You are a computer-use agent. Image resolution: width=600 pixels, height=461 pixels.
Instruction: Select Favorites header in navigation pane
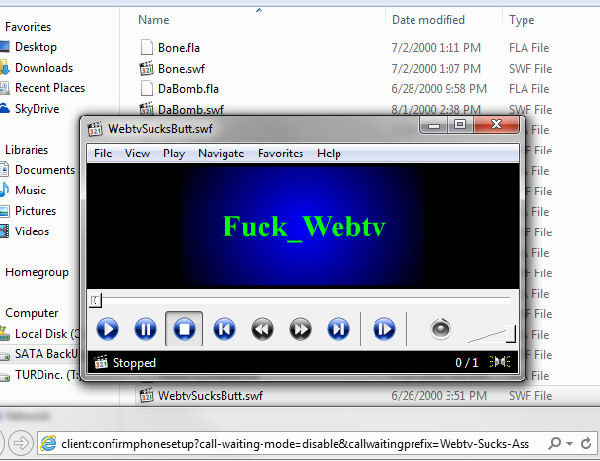[x=28, y=27]
